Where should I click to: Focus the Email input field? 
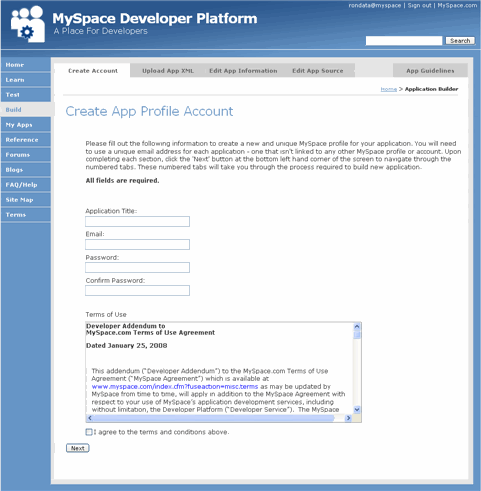(137, 244)
